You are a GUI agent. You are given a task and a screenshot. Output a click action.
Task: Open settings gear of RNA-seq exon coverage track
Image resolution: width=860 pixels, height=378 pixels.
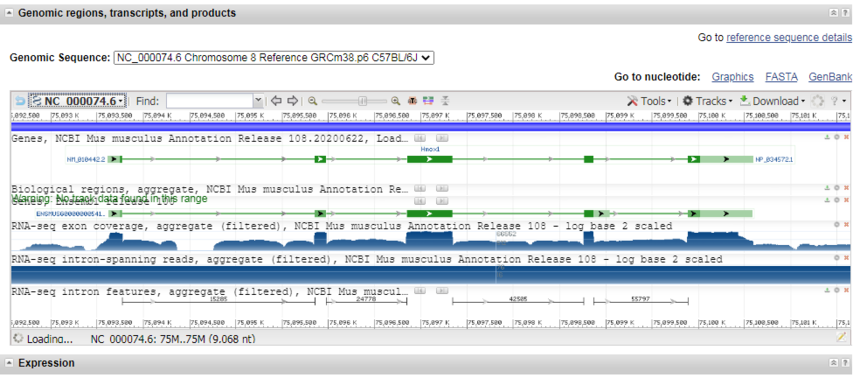pyautogui.click(x=836, y=224)
